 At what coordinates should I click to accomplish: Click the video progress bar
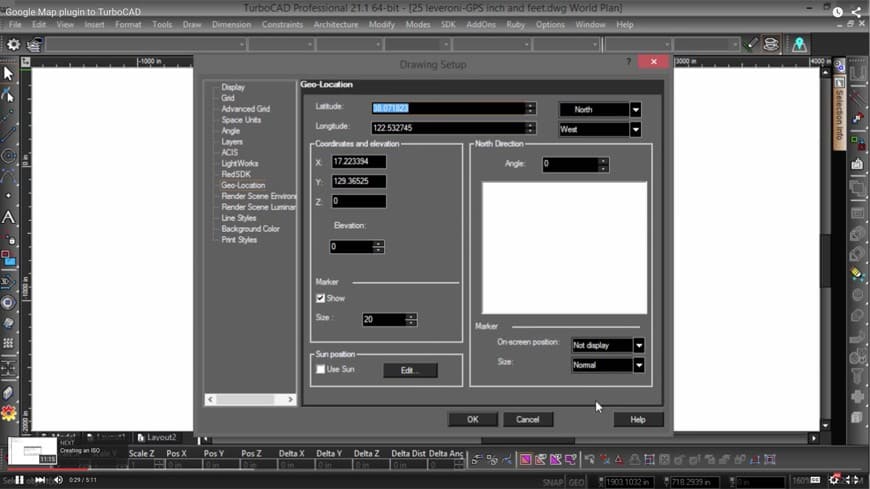(x=435, y=469)
